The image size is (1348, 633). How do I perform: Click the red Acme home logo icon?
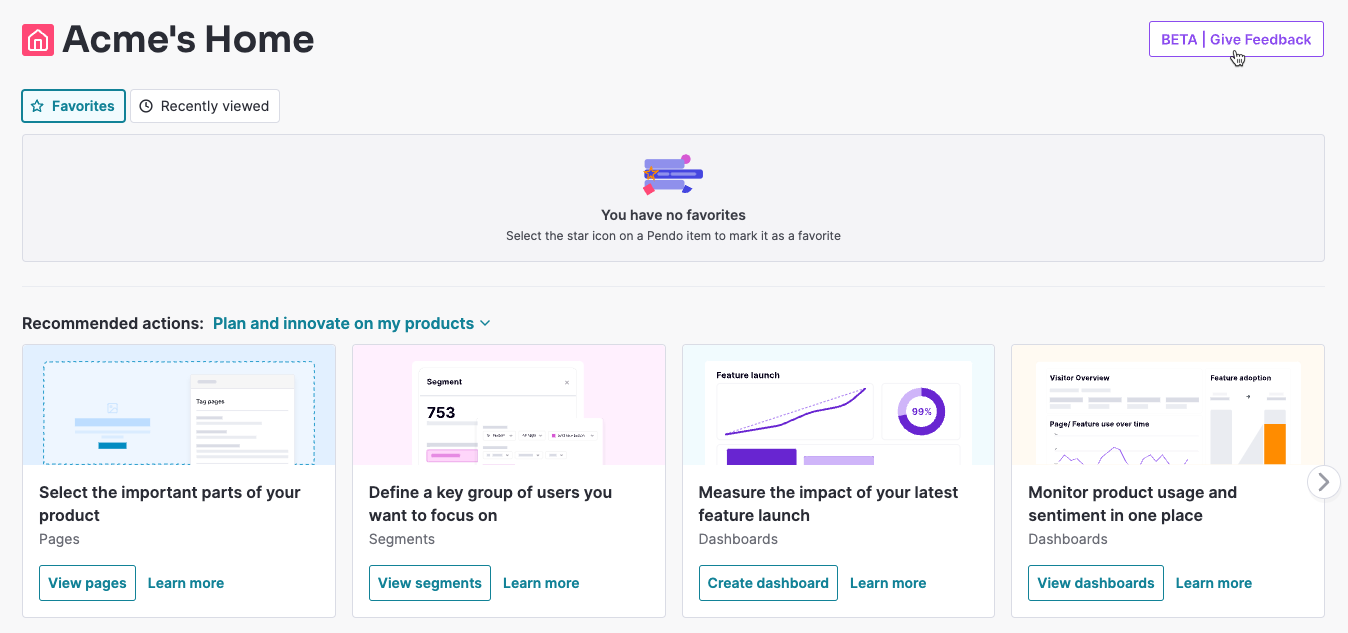pyautogui.click(x=37, y=39)
